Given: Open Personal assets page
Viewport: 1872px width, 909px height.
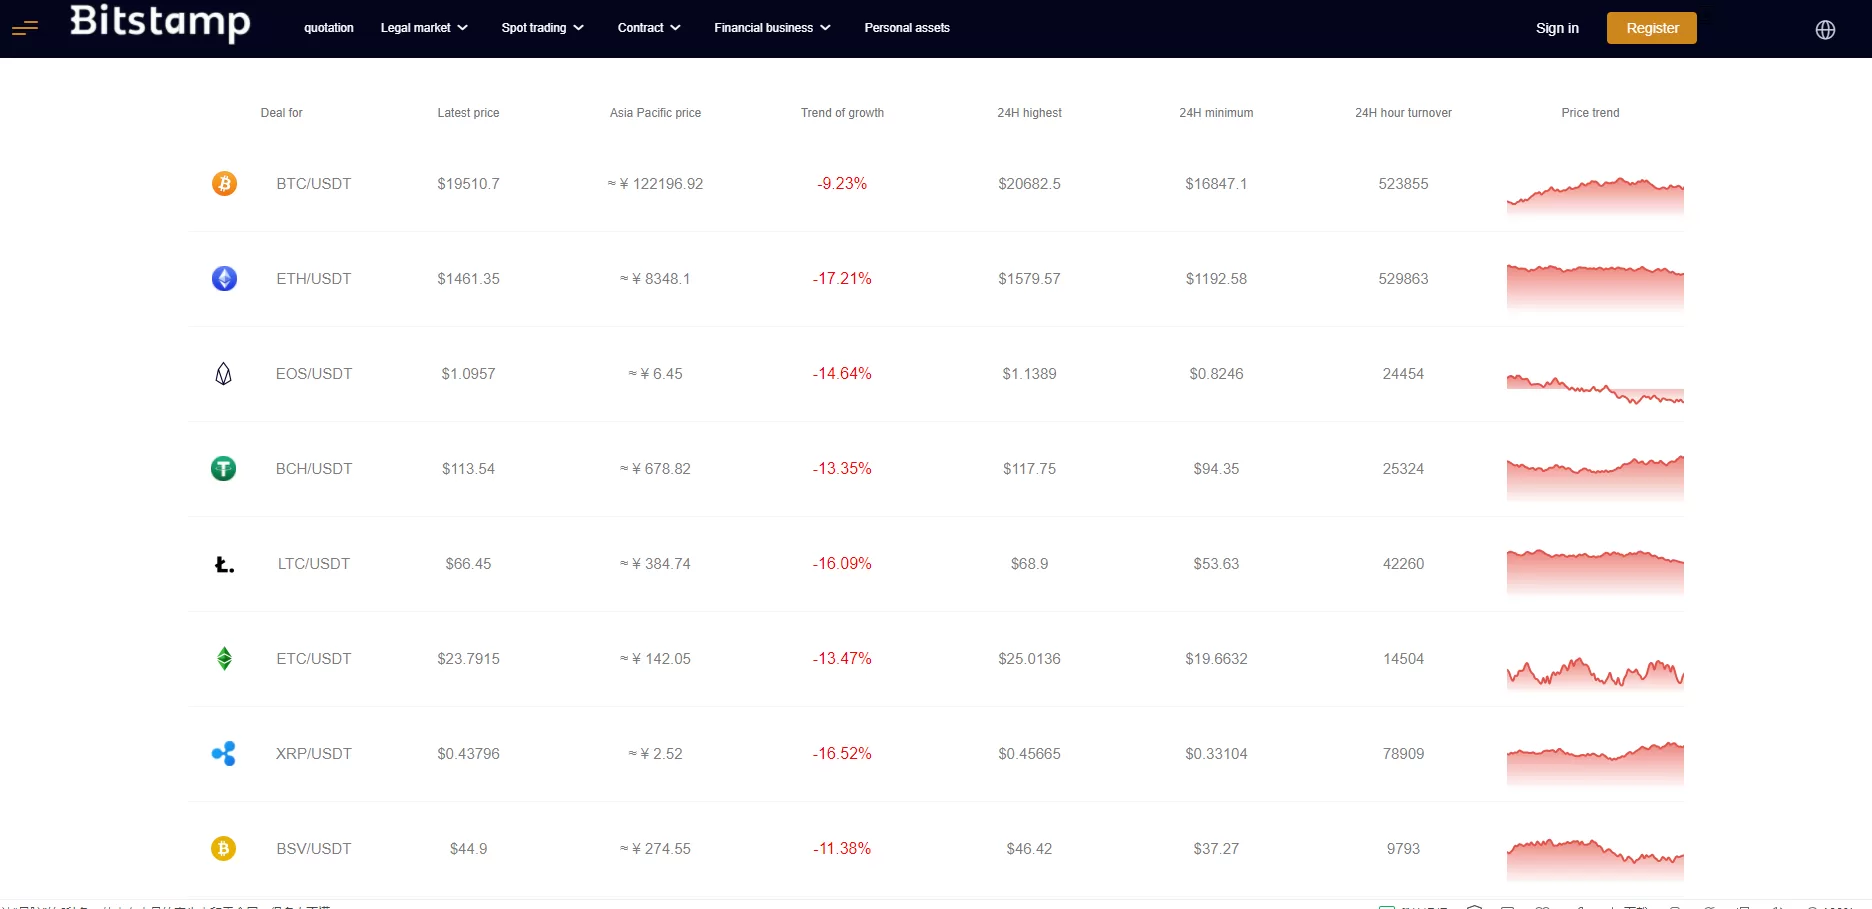Looking at the screenshot, I should pos(907,28).
